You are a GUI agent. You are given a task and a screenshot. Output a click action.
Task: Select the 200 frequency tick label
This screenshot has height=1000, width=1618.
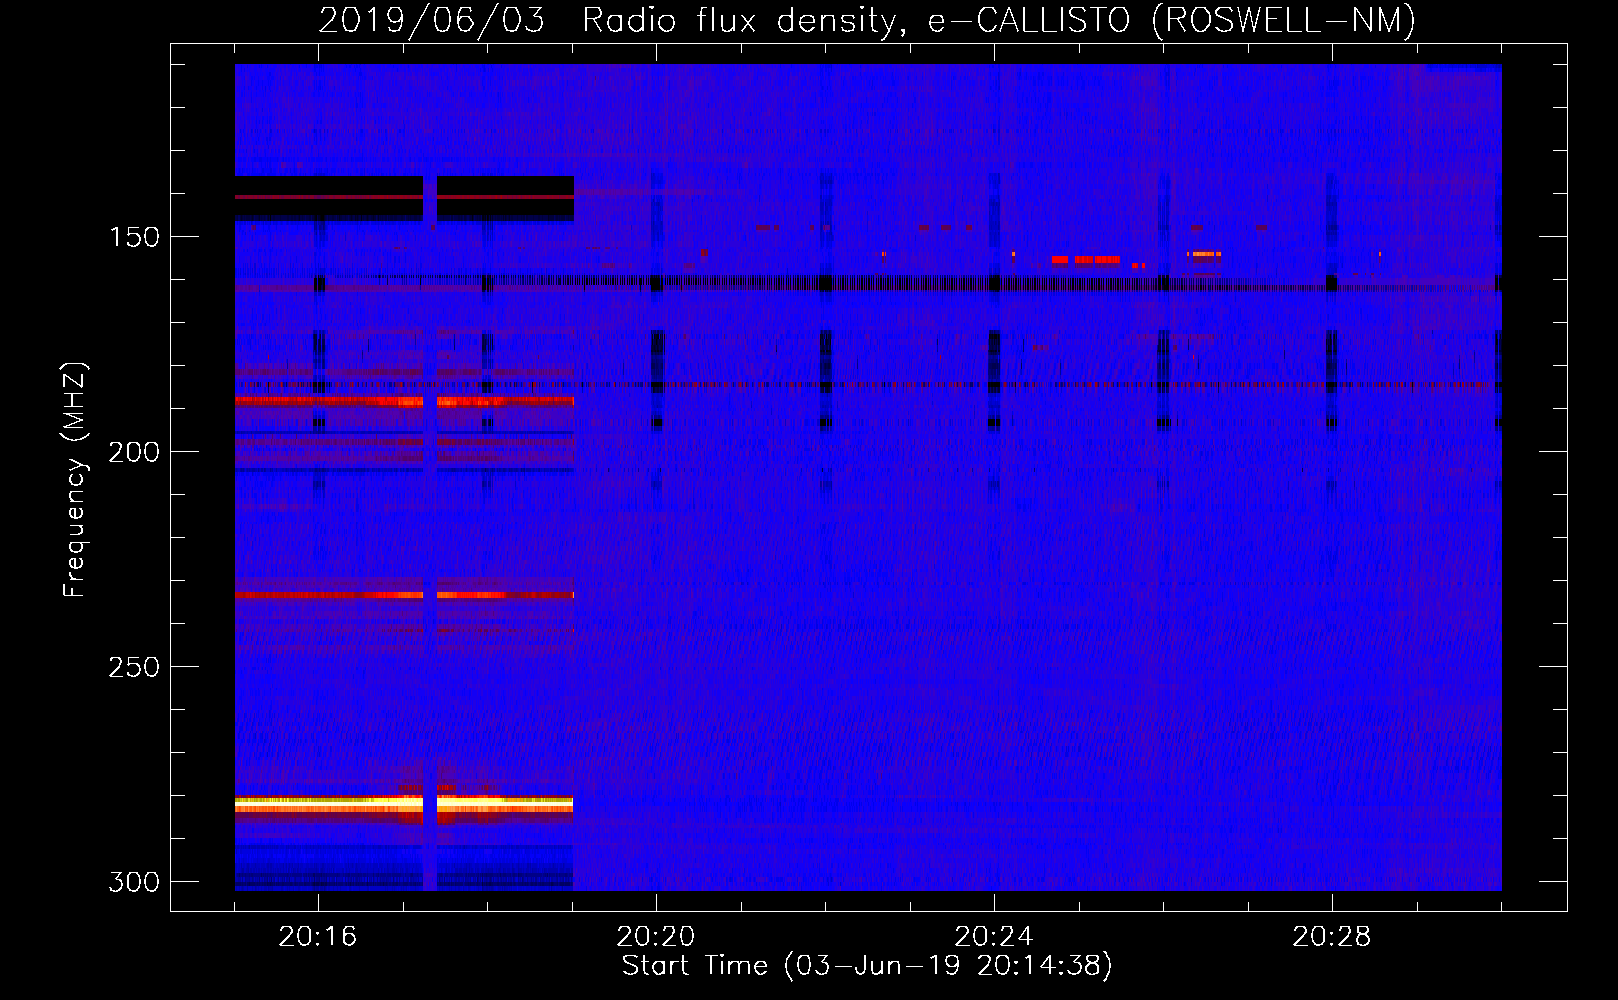tap(134, 452)
